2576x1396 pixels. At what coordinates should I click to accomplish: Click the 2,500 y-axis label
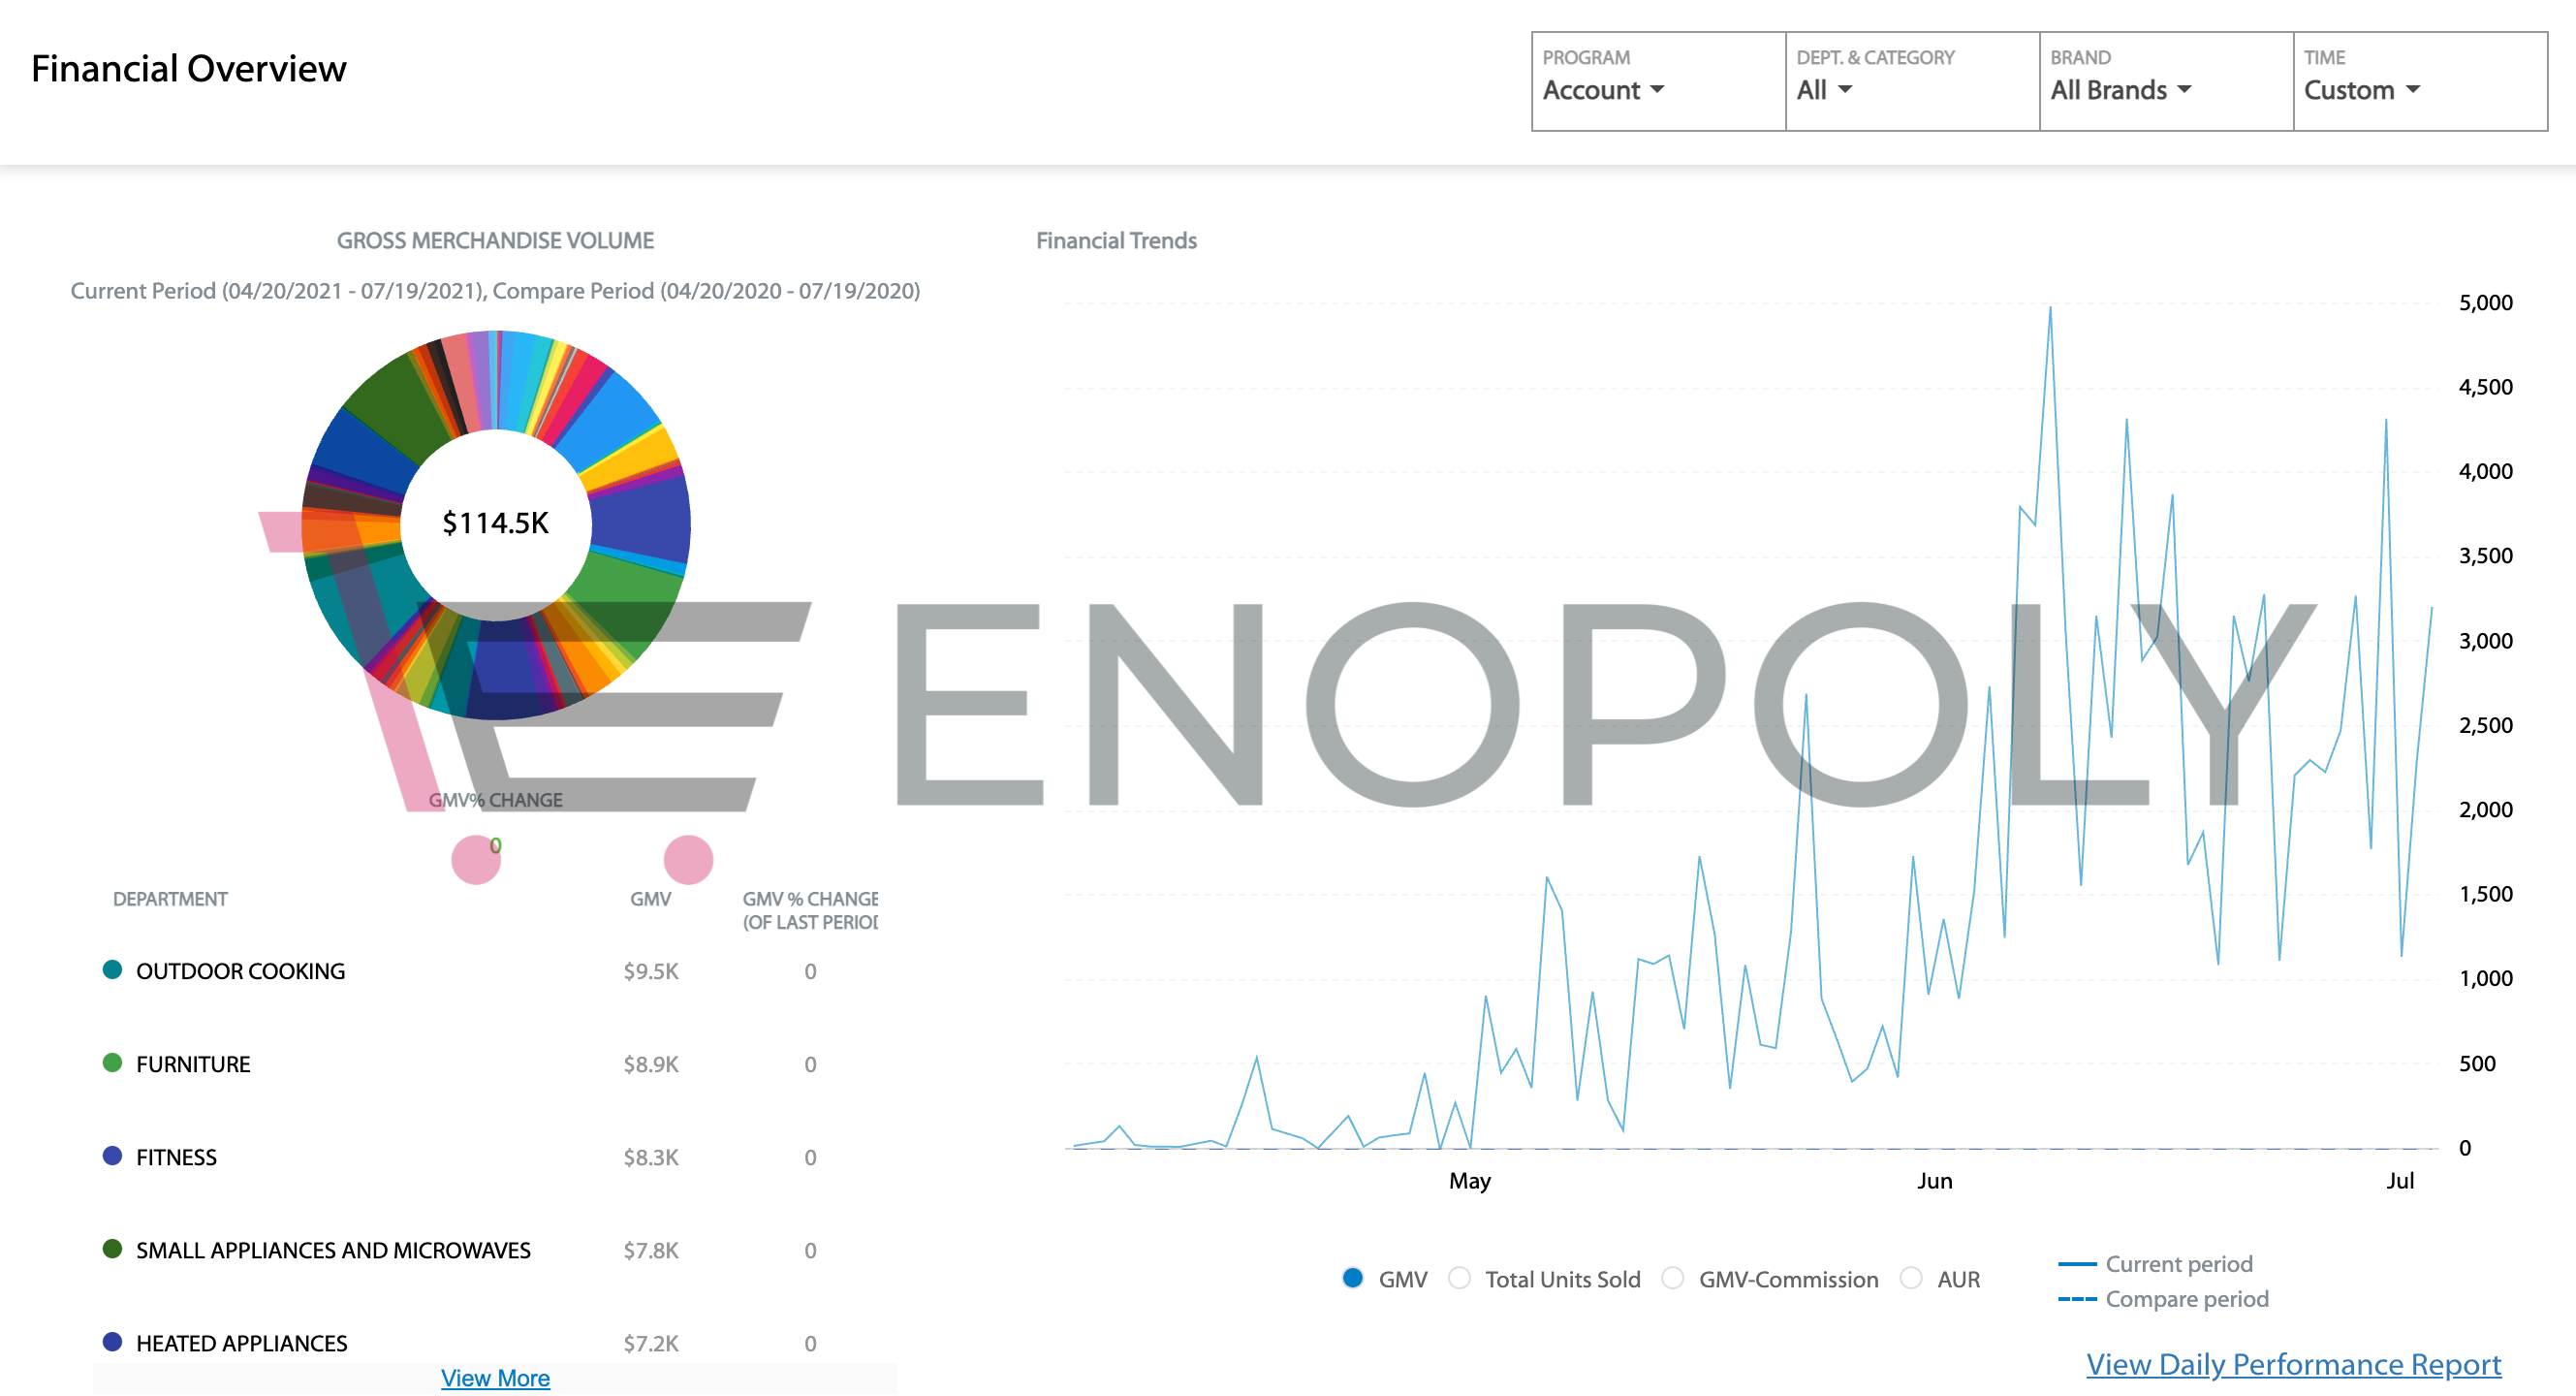[x=2485, y=725]
